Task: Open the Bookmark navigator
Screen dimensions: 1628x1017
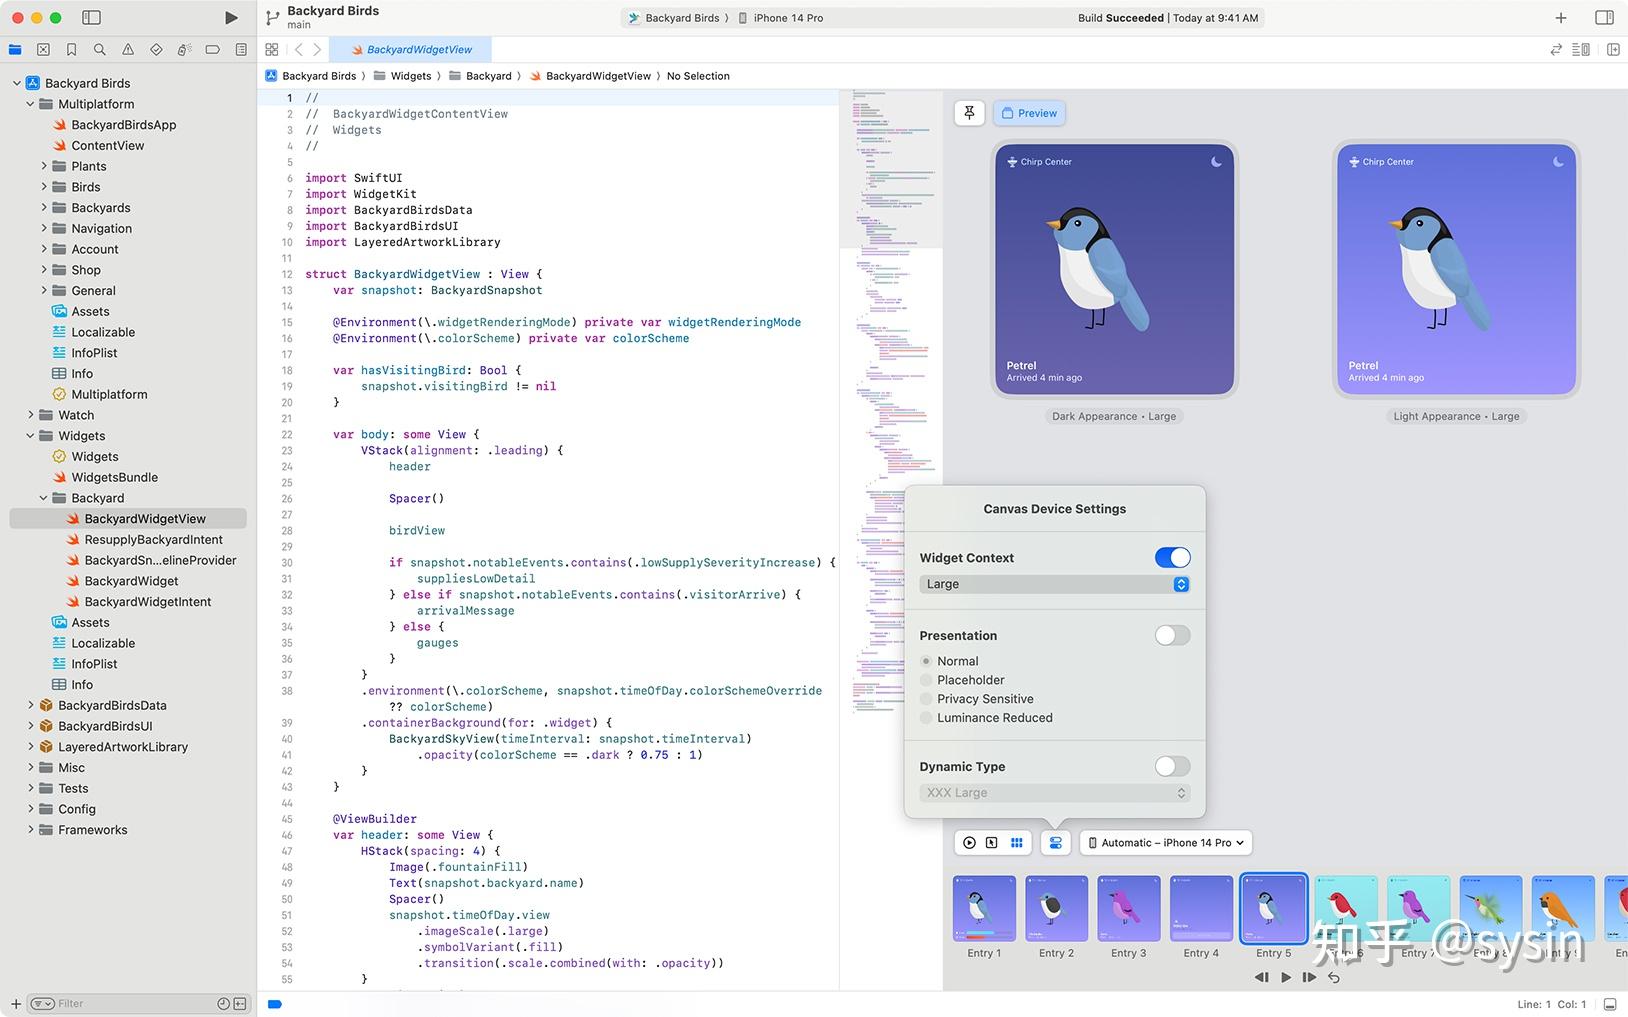Action: coord(71,49)
